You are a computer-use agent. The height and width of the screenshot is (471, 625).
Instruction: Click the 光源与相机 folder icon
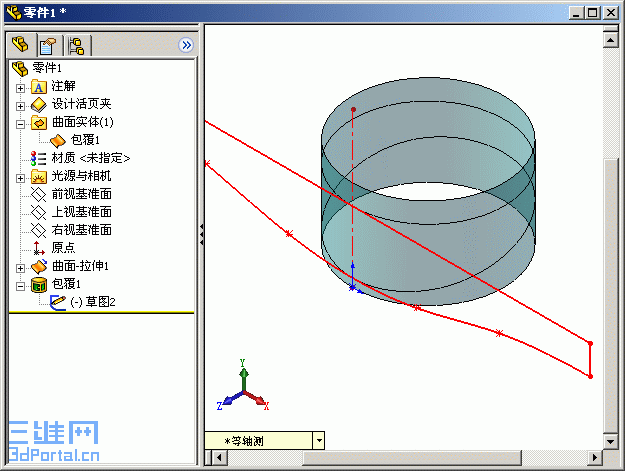pos(39,177)
